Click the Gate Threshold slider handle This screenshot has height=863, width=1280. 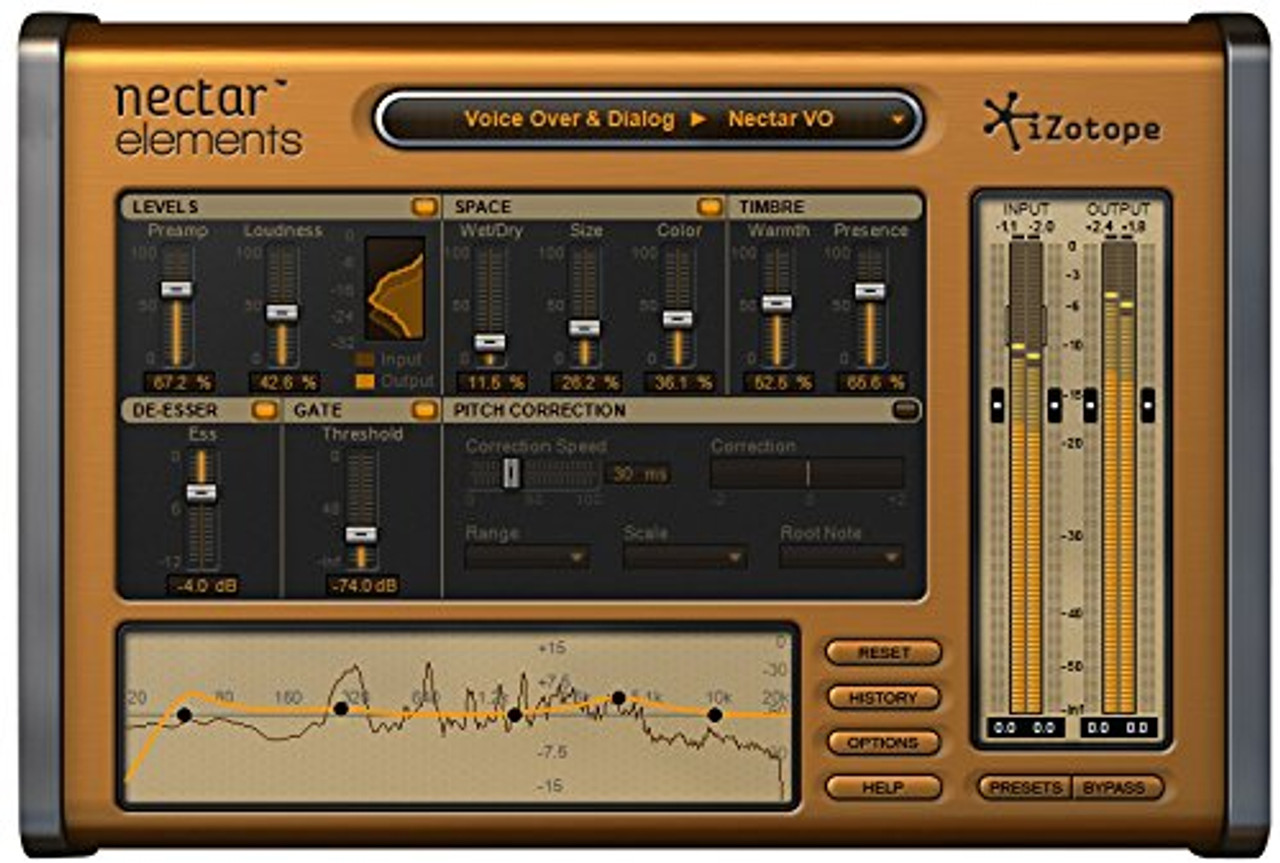tap(361, 535)
